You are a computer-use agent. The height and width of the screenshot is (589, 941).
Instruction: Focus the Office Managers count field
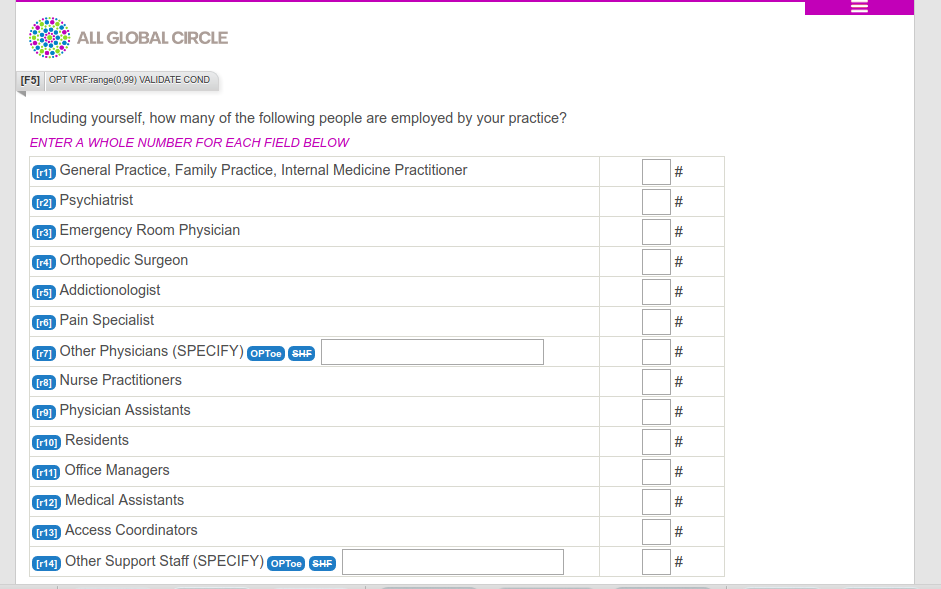coord(656,472)
